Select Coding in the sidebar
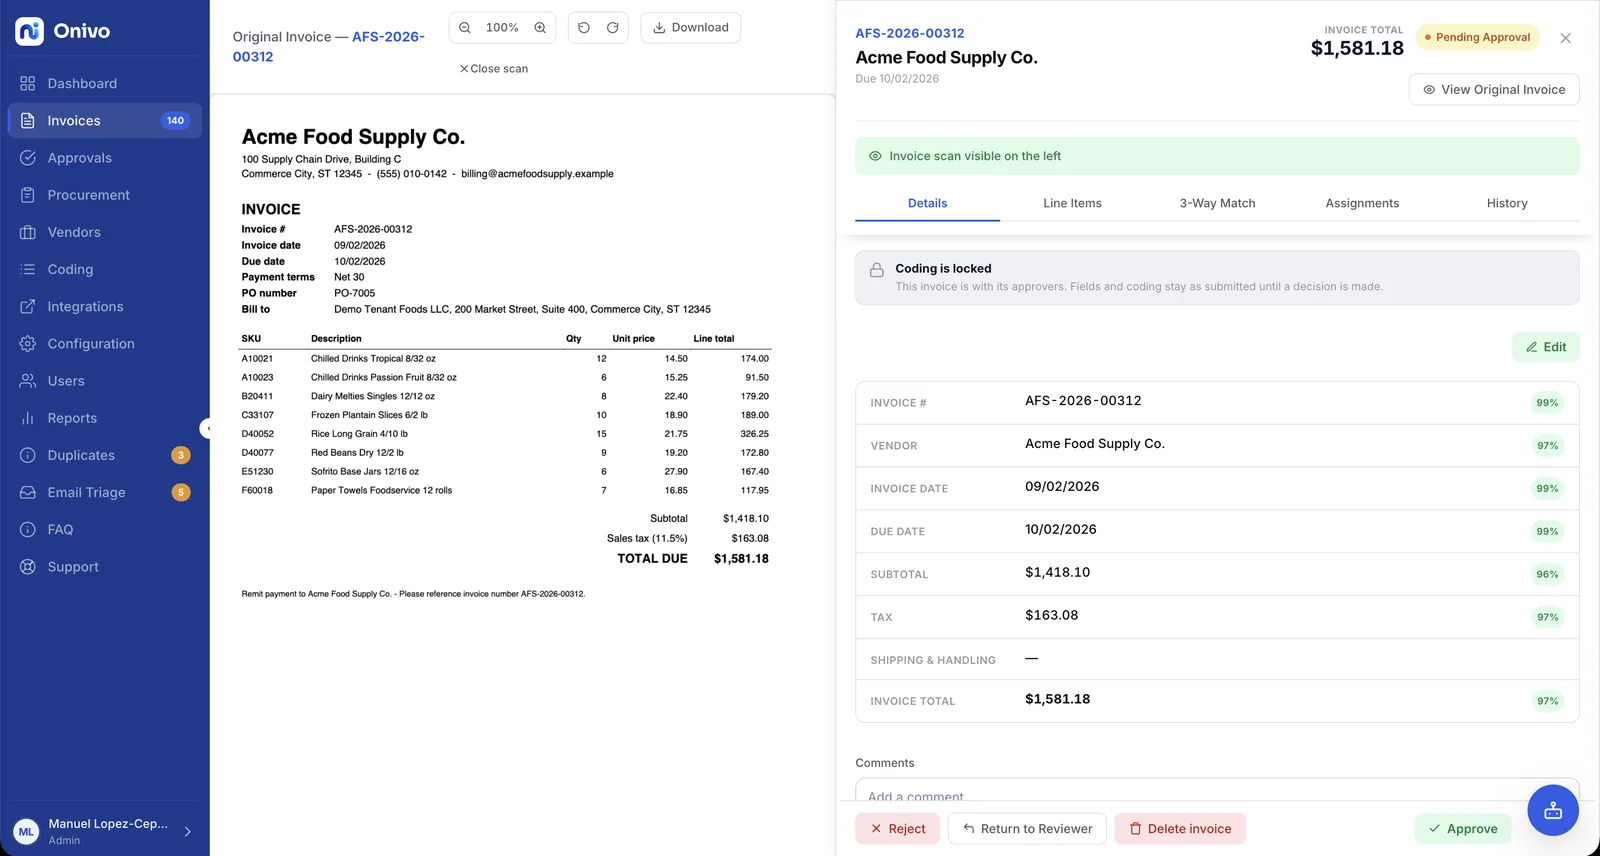The height and width of the screenshot is (856, 1600). 105,269
